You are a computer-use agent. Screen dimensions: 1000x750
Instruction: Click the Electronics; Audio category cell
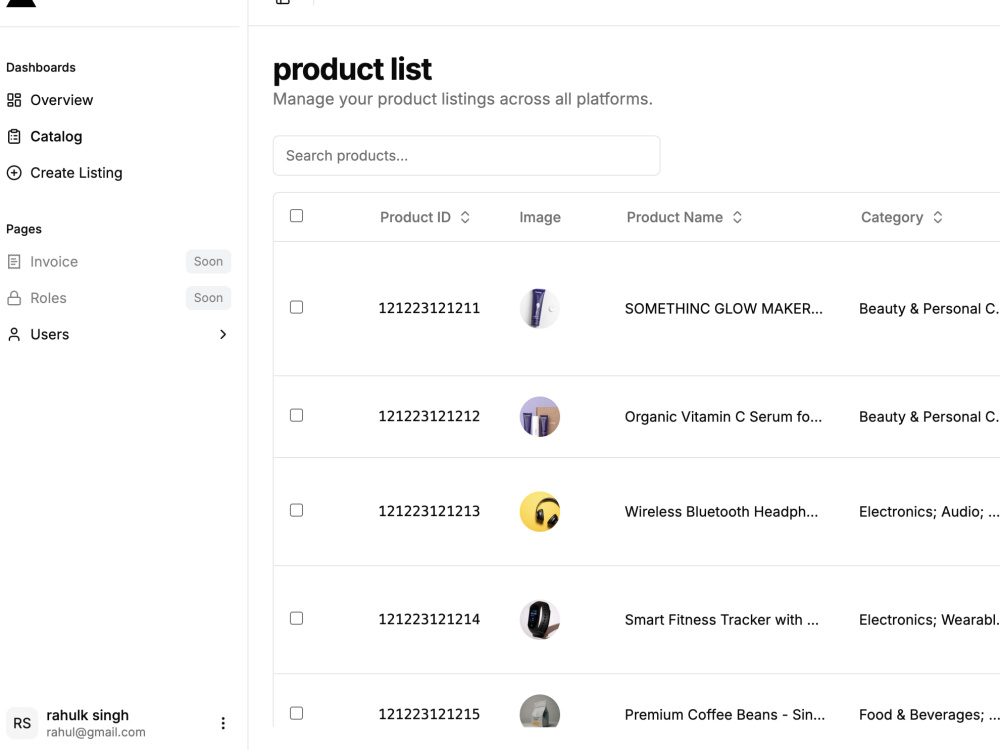[929, 511]
